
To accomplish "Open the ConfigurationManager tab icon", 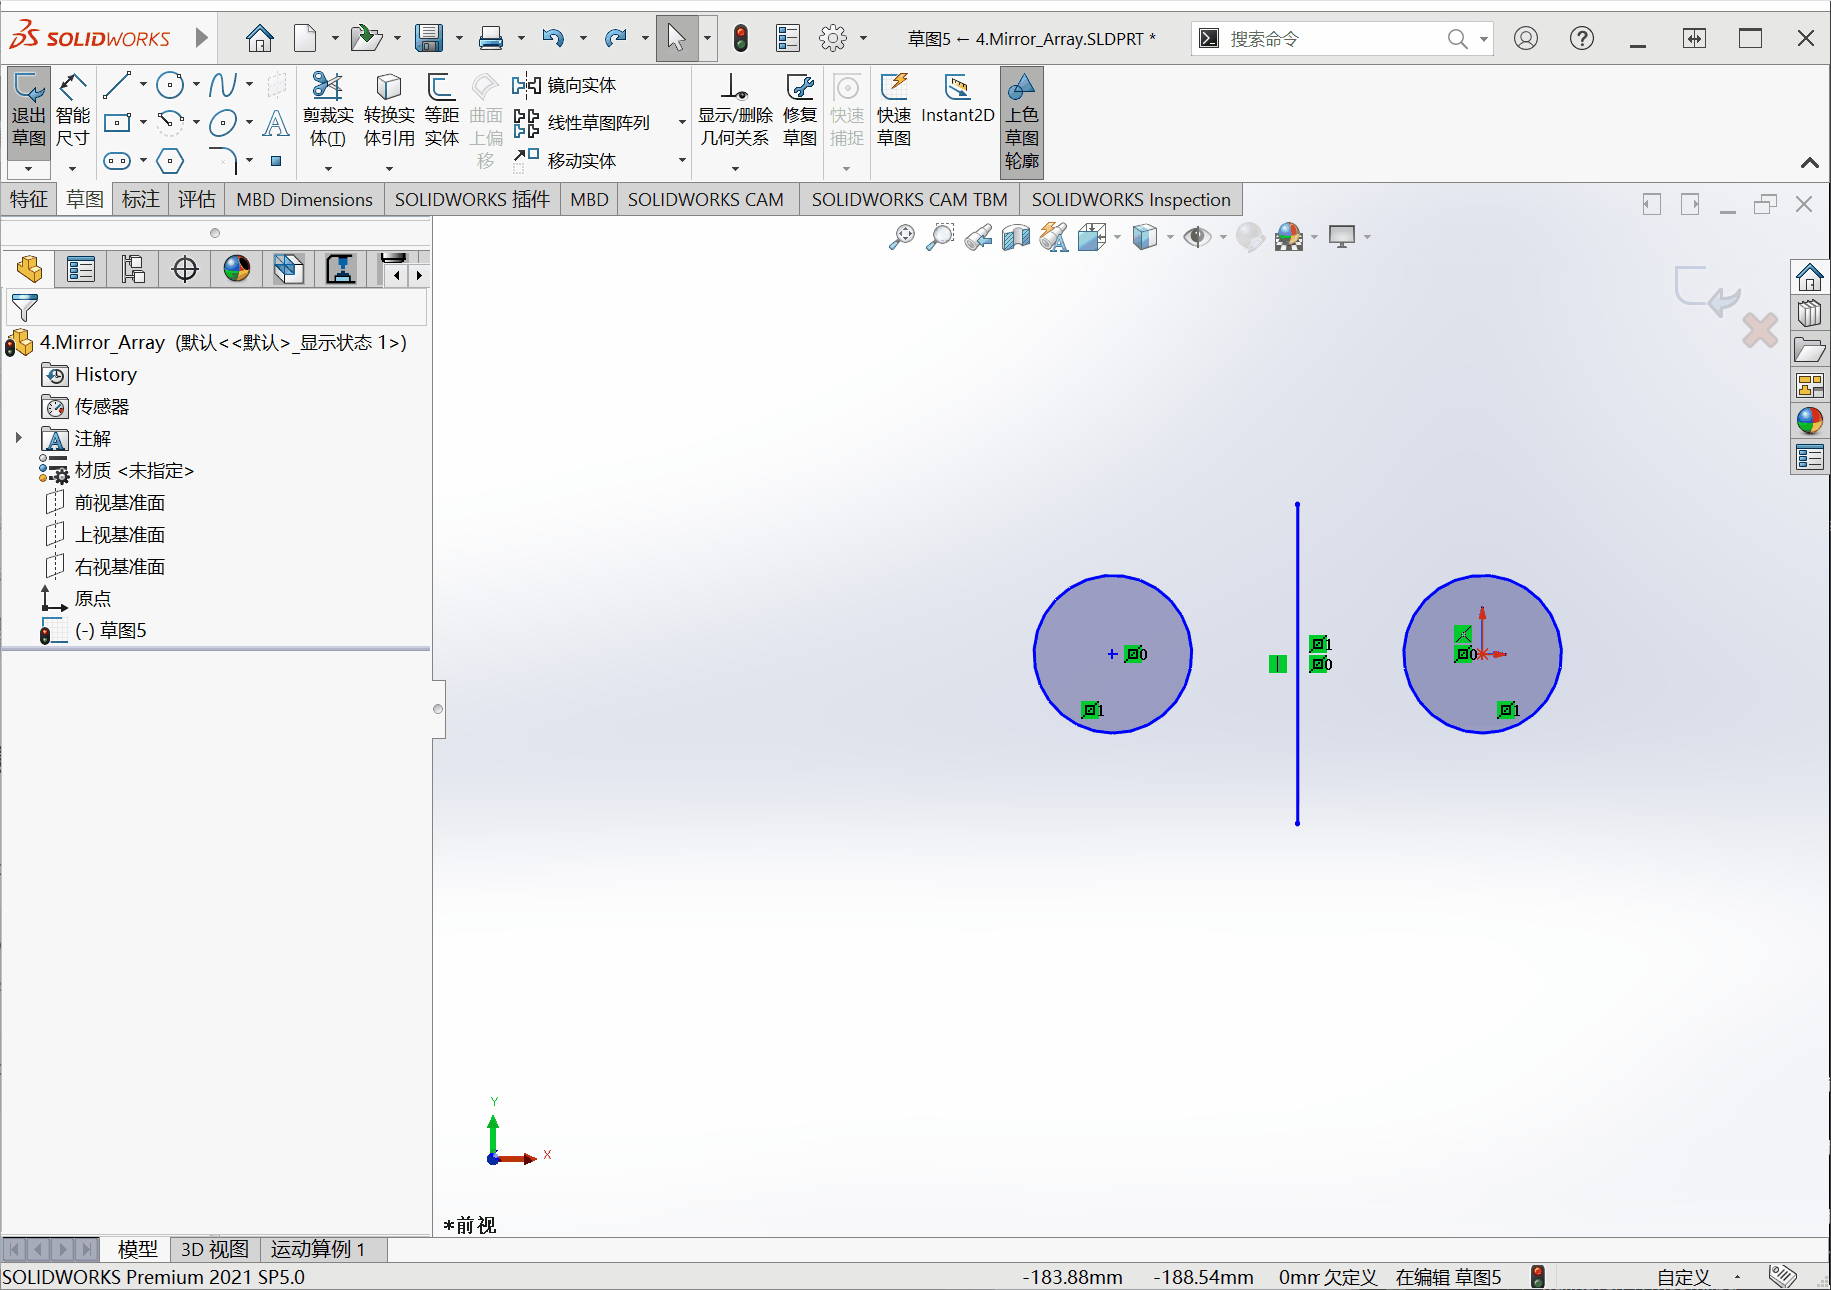I will [x=132, y=269].
